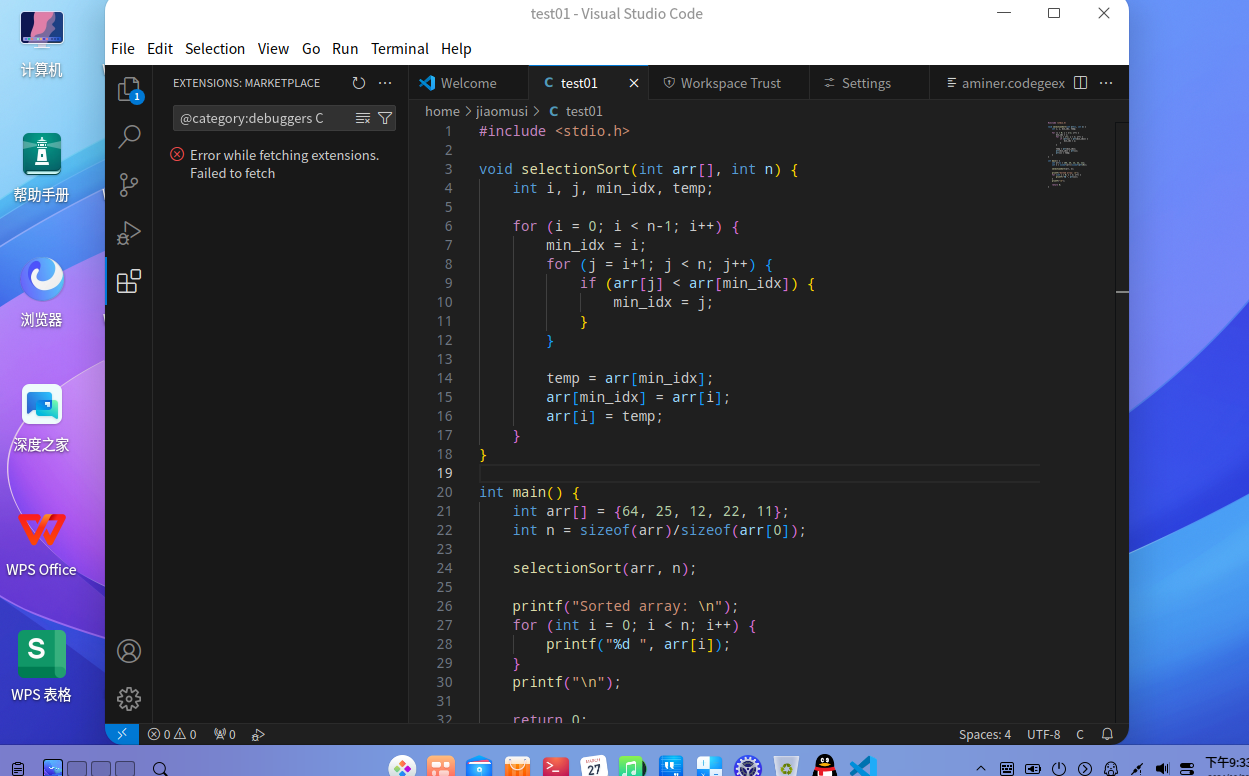Open the View menu
The width and height of the screenshot is (1249, 776).
273,48
